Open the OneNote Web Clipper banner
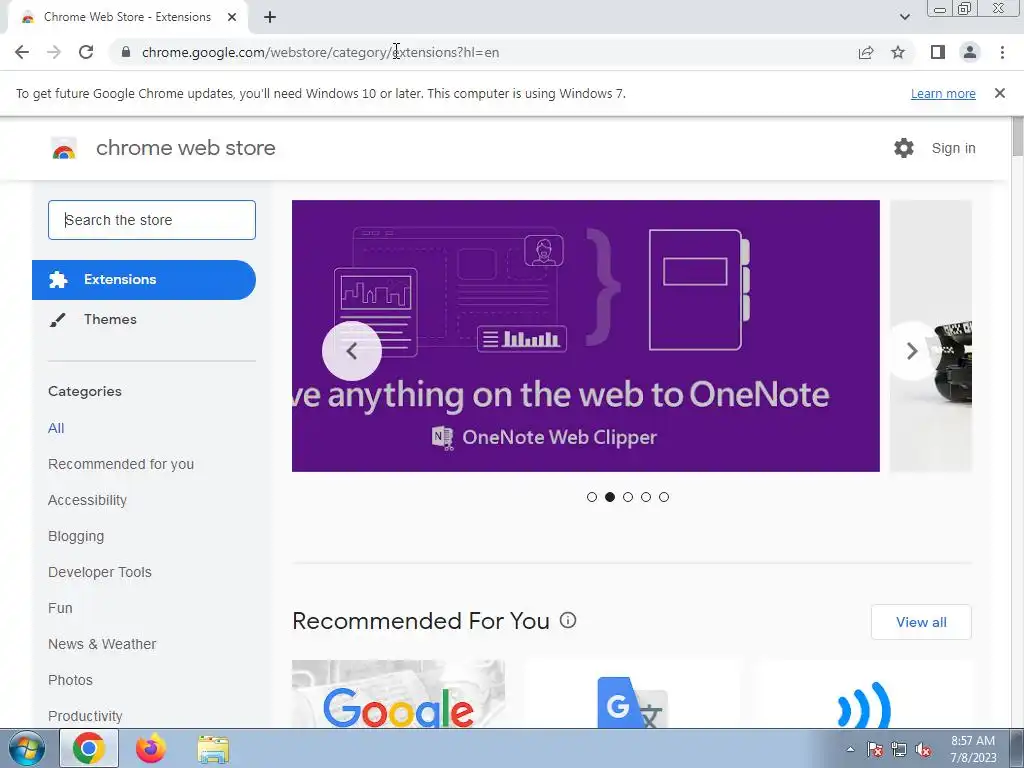 586,336
